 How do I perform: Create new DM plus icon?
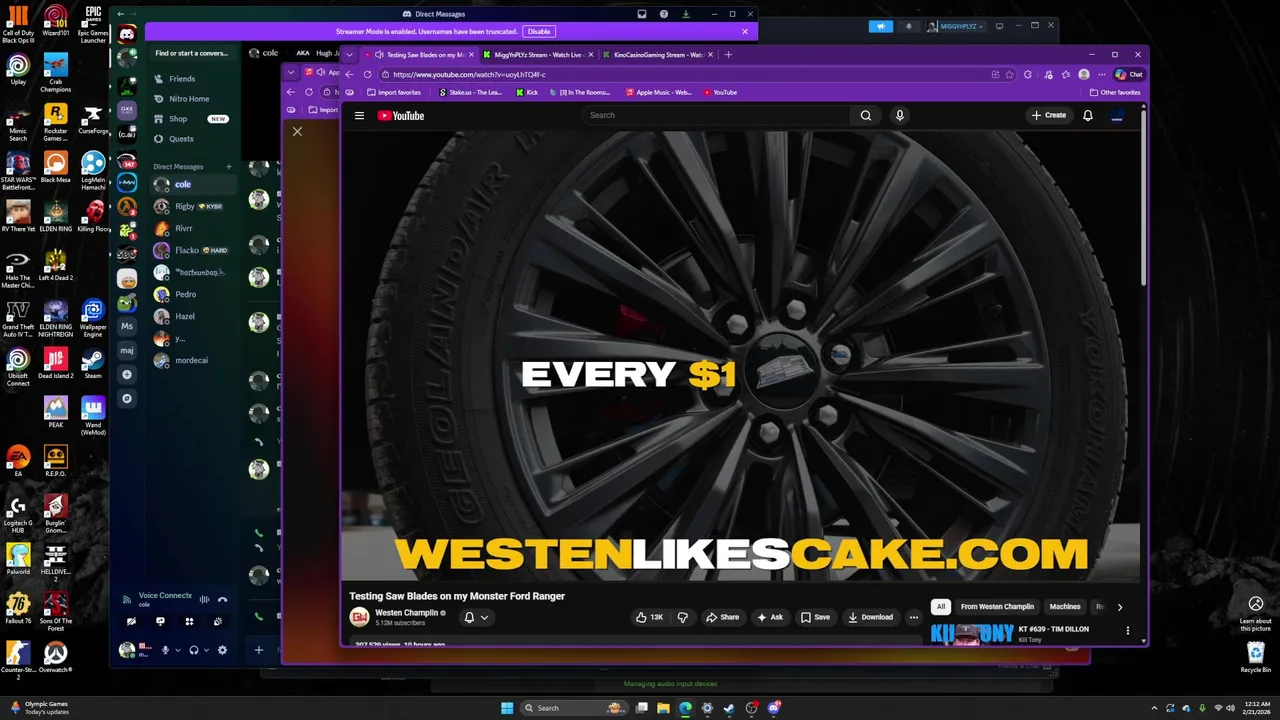point(229,167)
